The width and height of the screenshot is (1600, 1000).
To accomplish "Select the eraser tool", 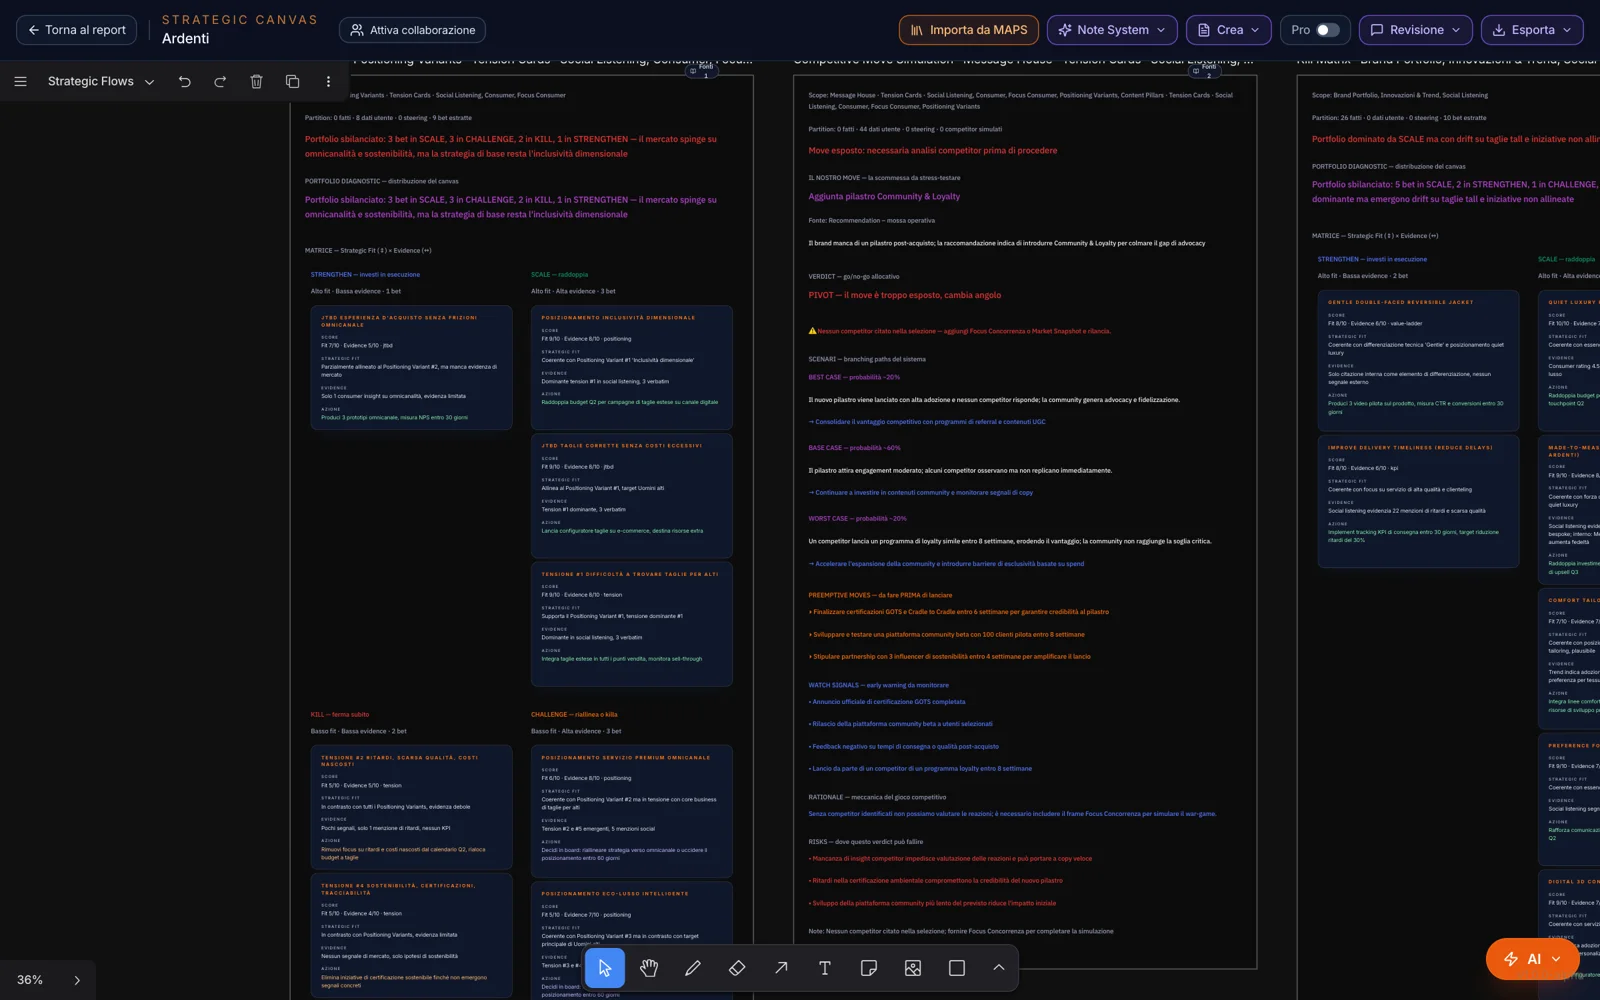I will [737, 968].
